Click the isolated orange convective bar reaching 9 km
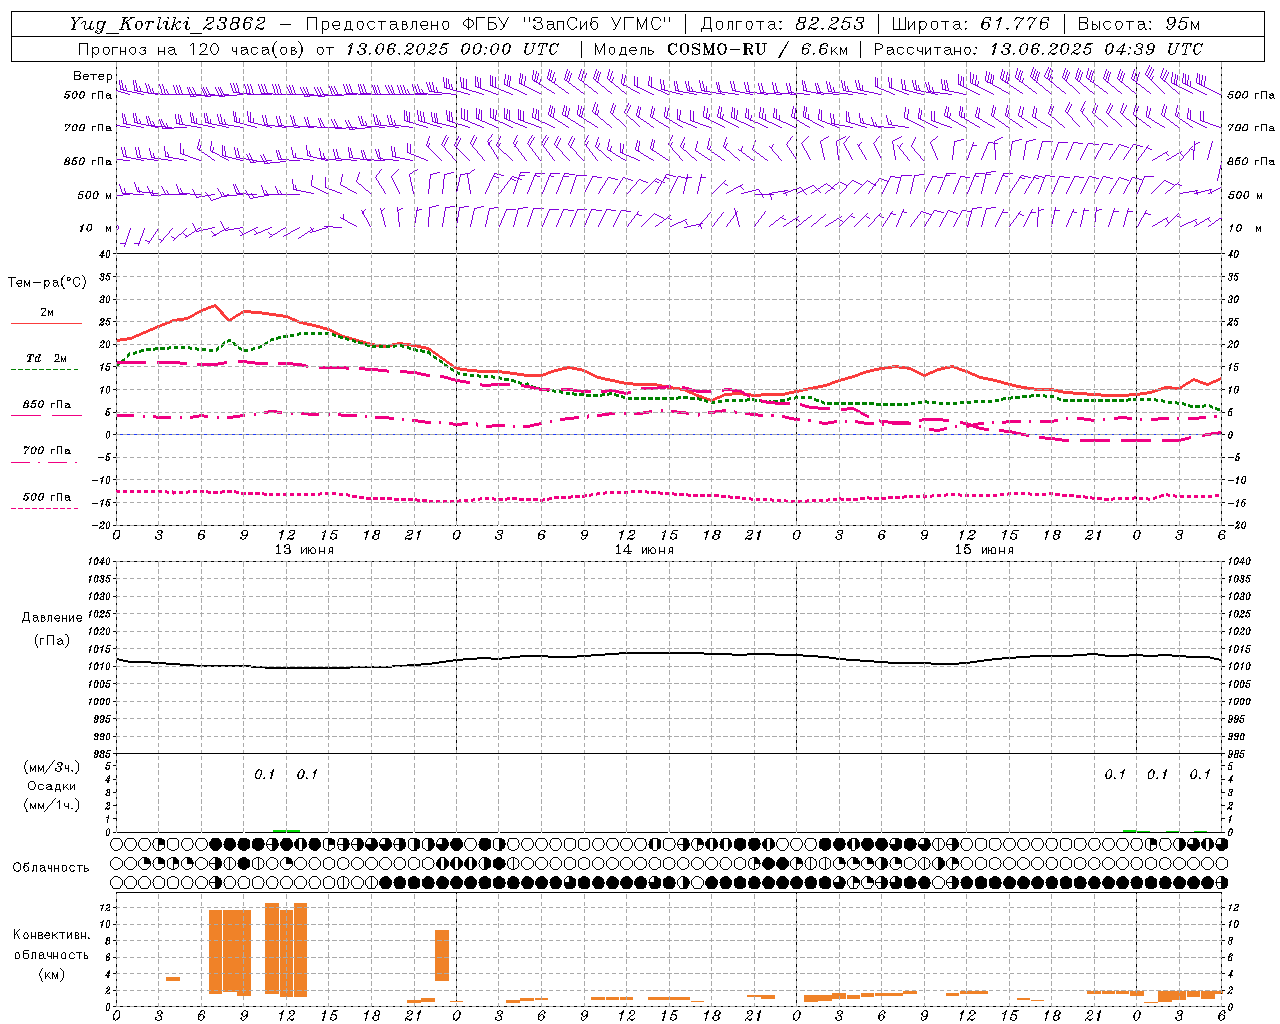 point(442,955)
